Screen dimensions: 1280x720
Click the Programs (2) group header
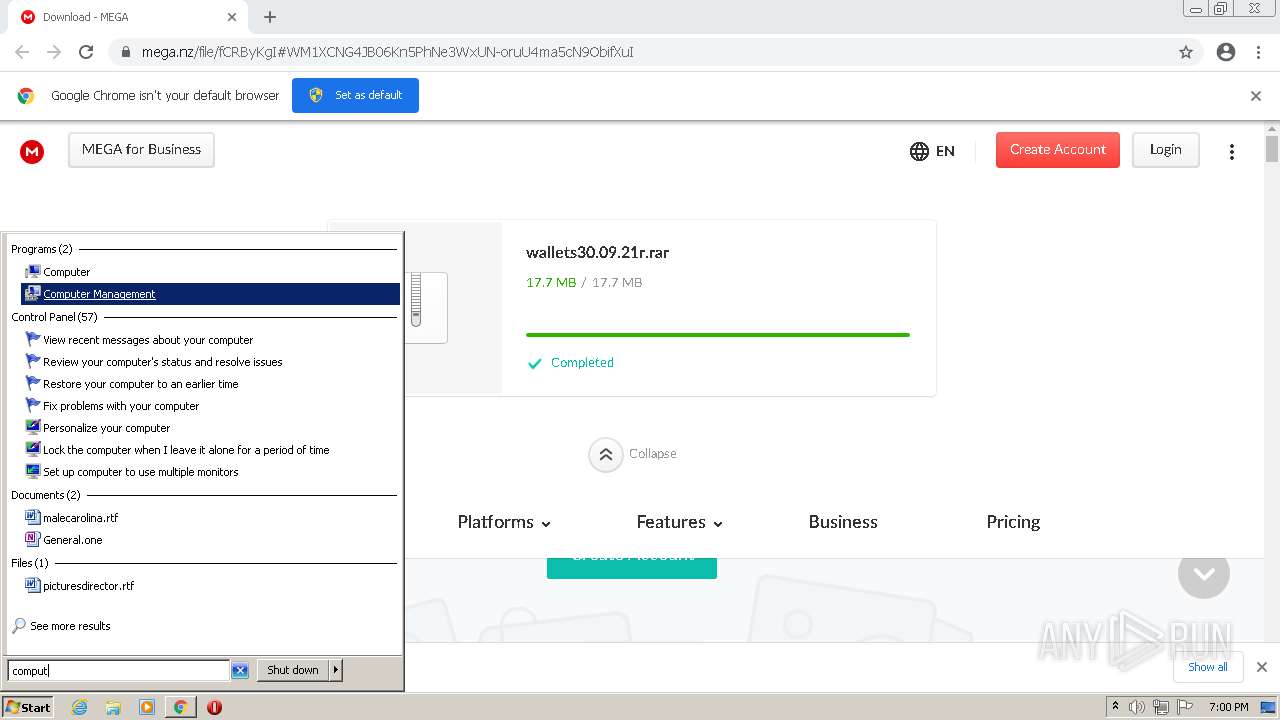tap(42, 249)
